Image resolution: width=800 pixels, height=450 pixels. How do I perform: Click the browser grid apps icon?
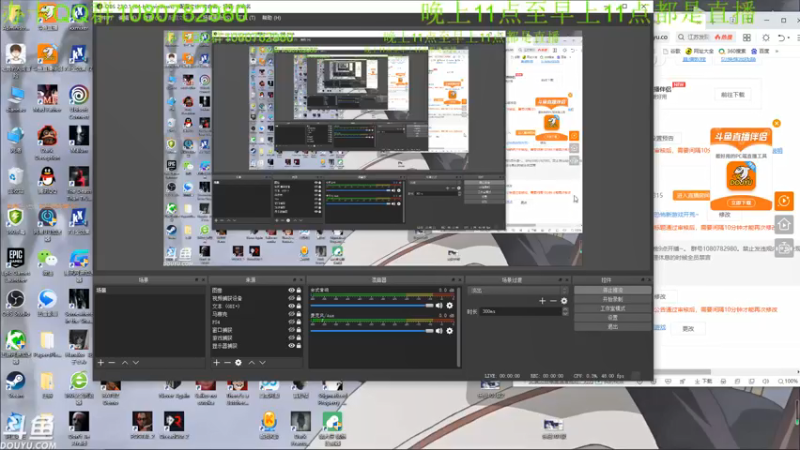747,37
